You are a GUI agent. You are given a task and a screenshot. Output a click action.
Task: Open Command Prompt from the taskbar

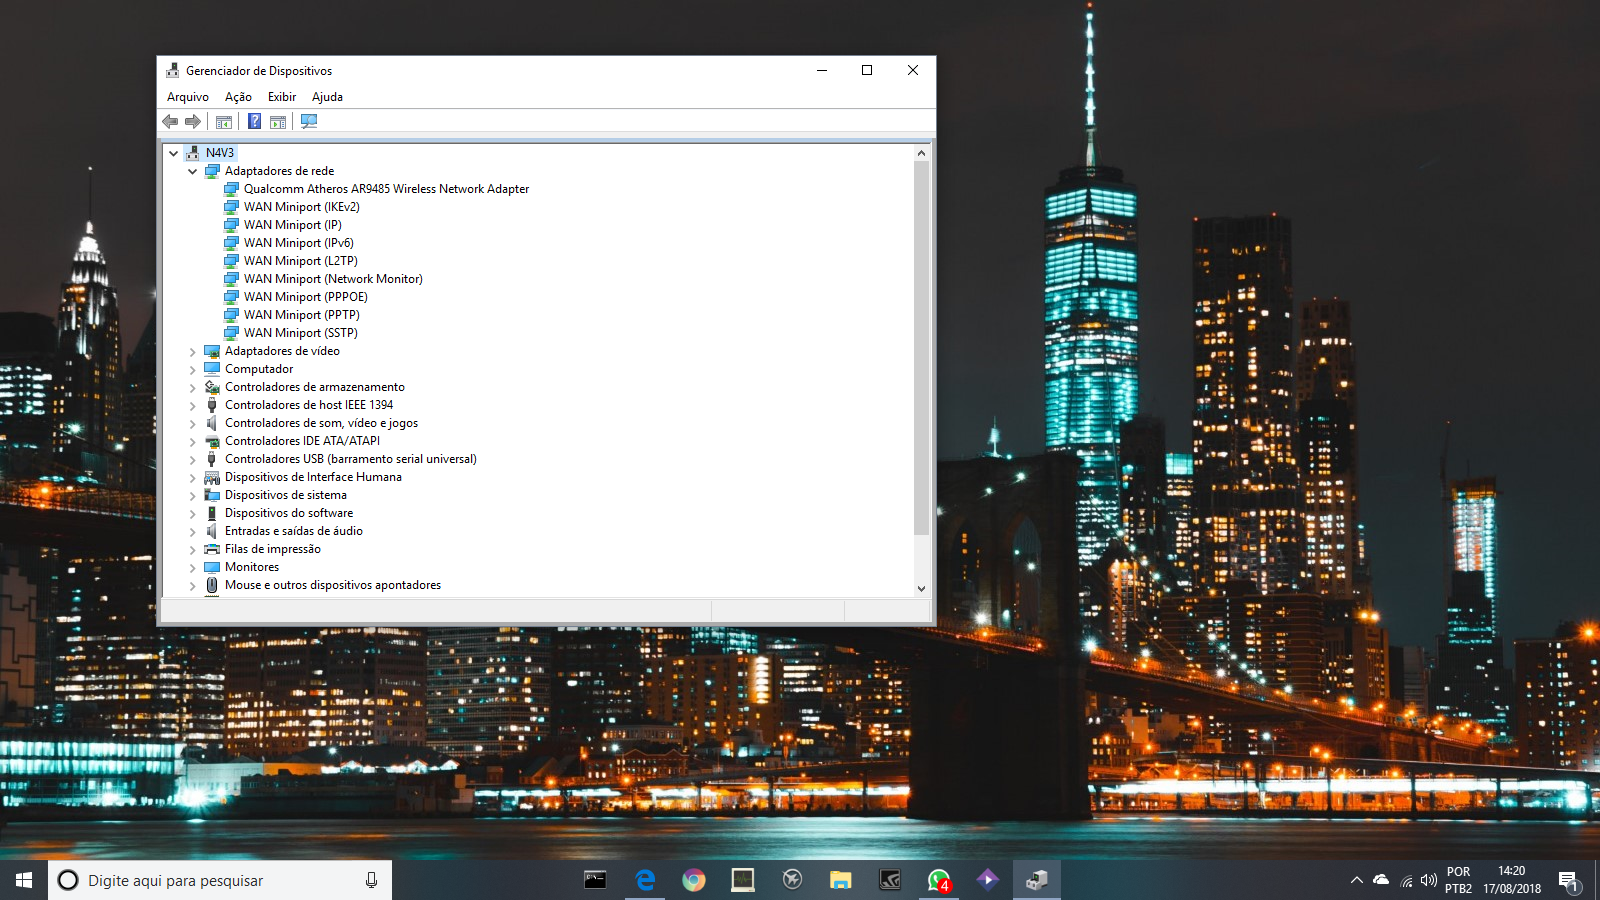pyautogui.click(x=596, y=880)
